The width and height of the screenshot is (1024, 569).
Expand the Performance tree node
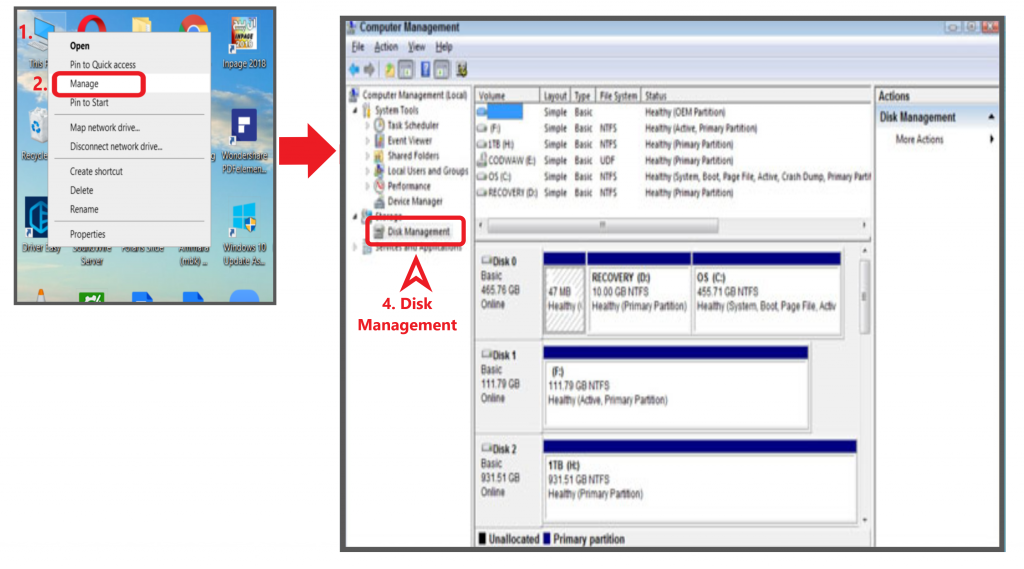click(367, 186)
